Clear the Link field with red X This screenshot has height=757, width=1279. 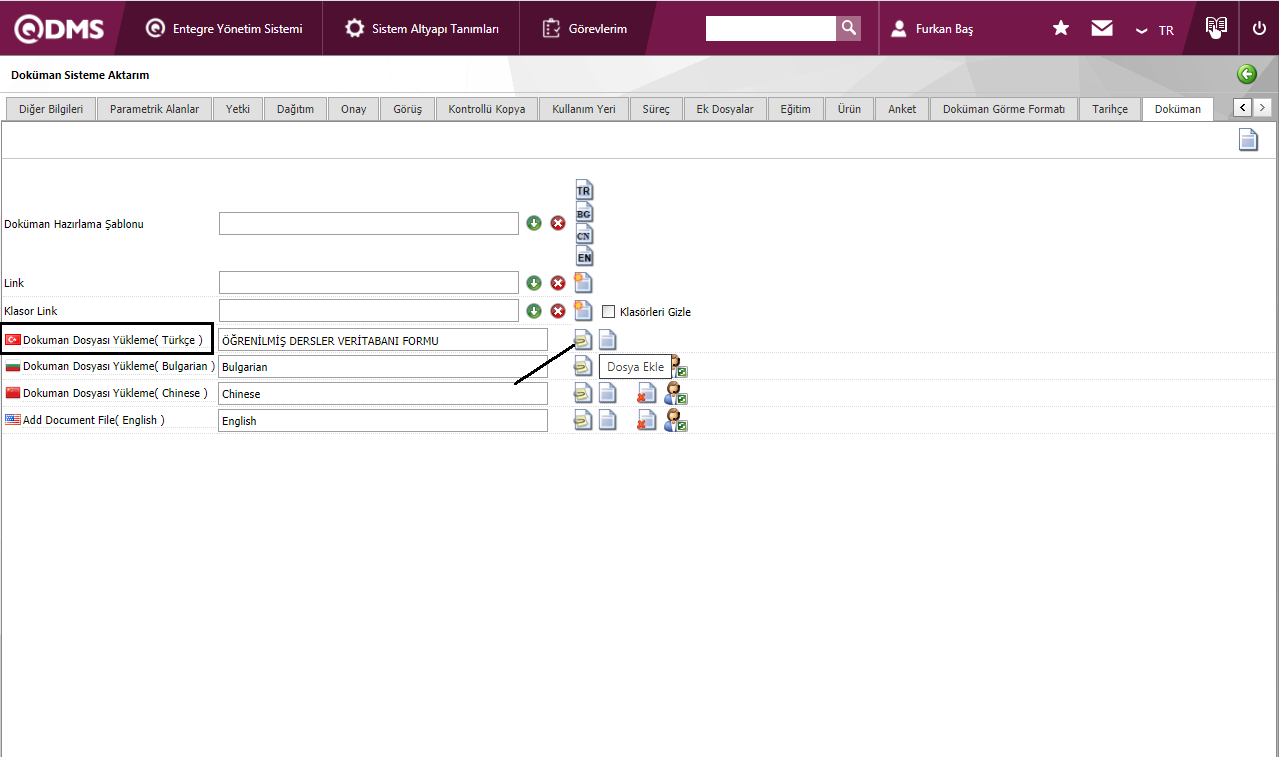(558, 283)
